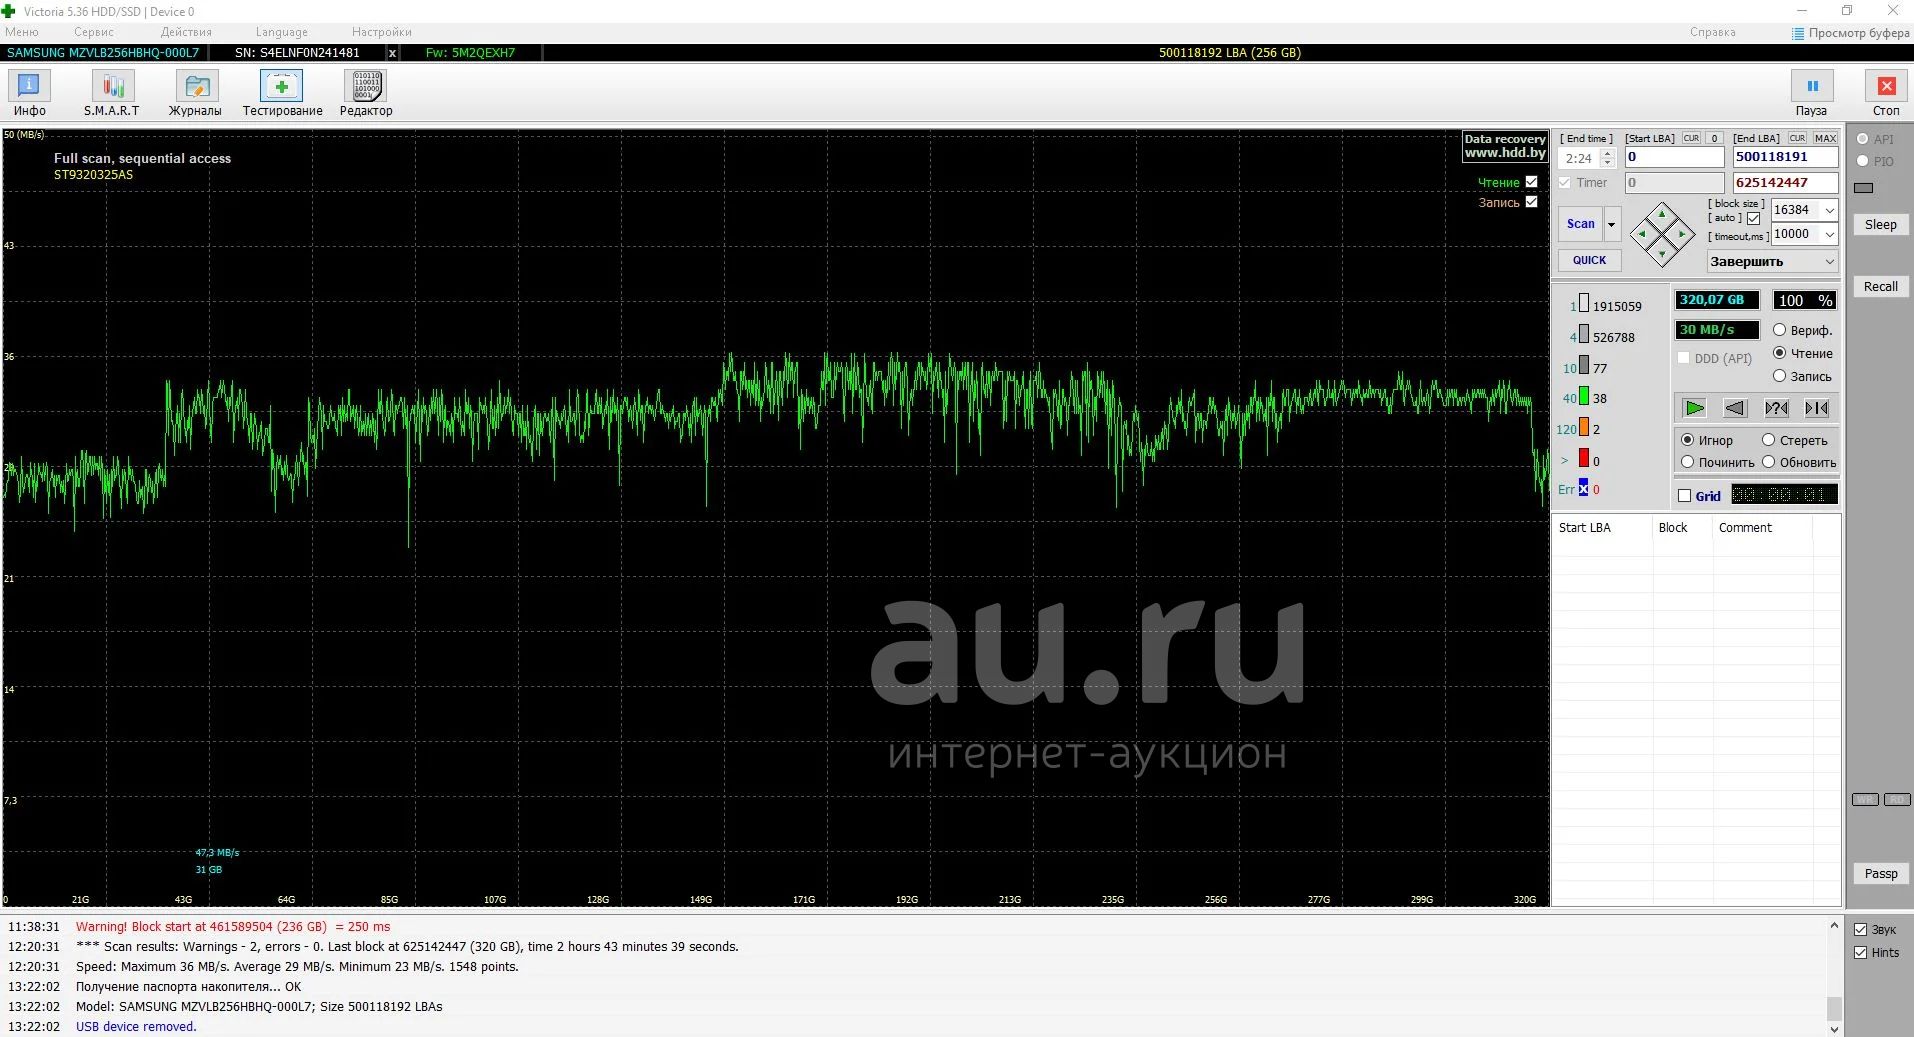Viewport: 1914px width, 1037px height.
Task: Select Игнор error handling option
Action: tap(1688, 440)
